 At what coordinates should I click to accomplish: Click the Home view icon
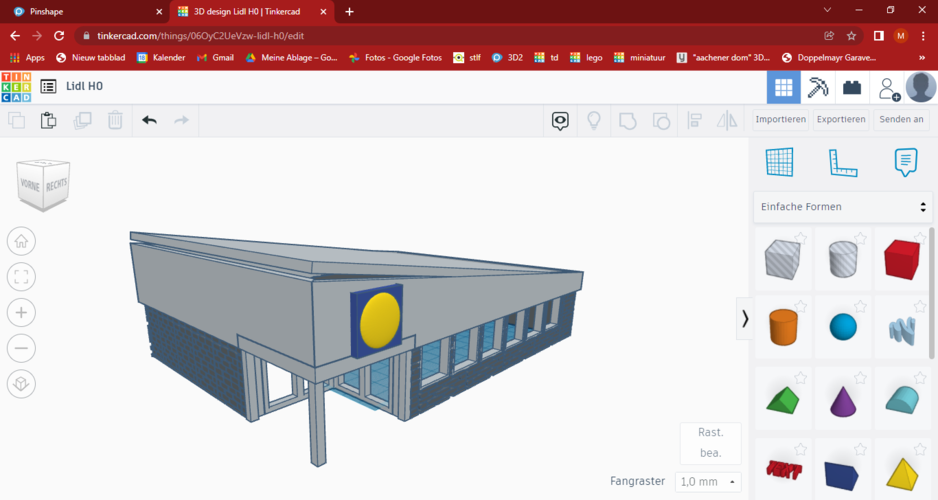click(22, 241)
